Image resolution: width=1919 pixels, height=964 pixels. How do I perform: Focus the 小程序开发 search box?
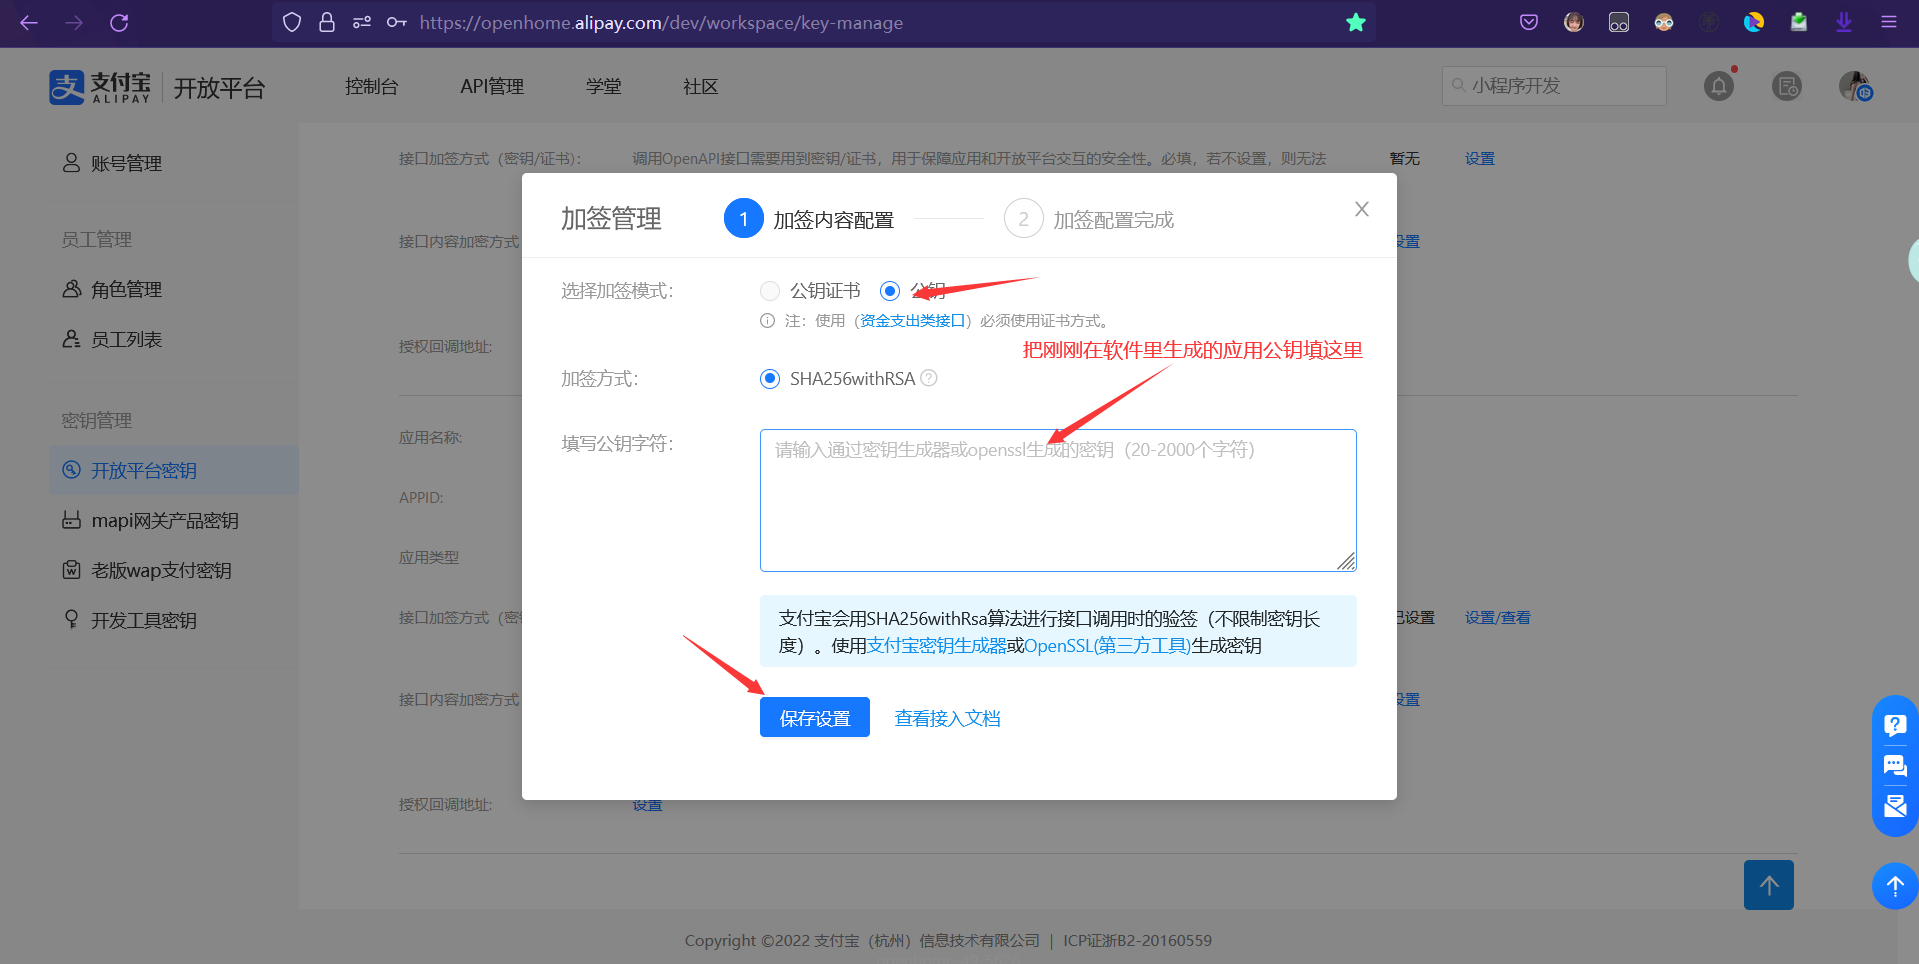coord(1554,86)
